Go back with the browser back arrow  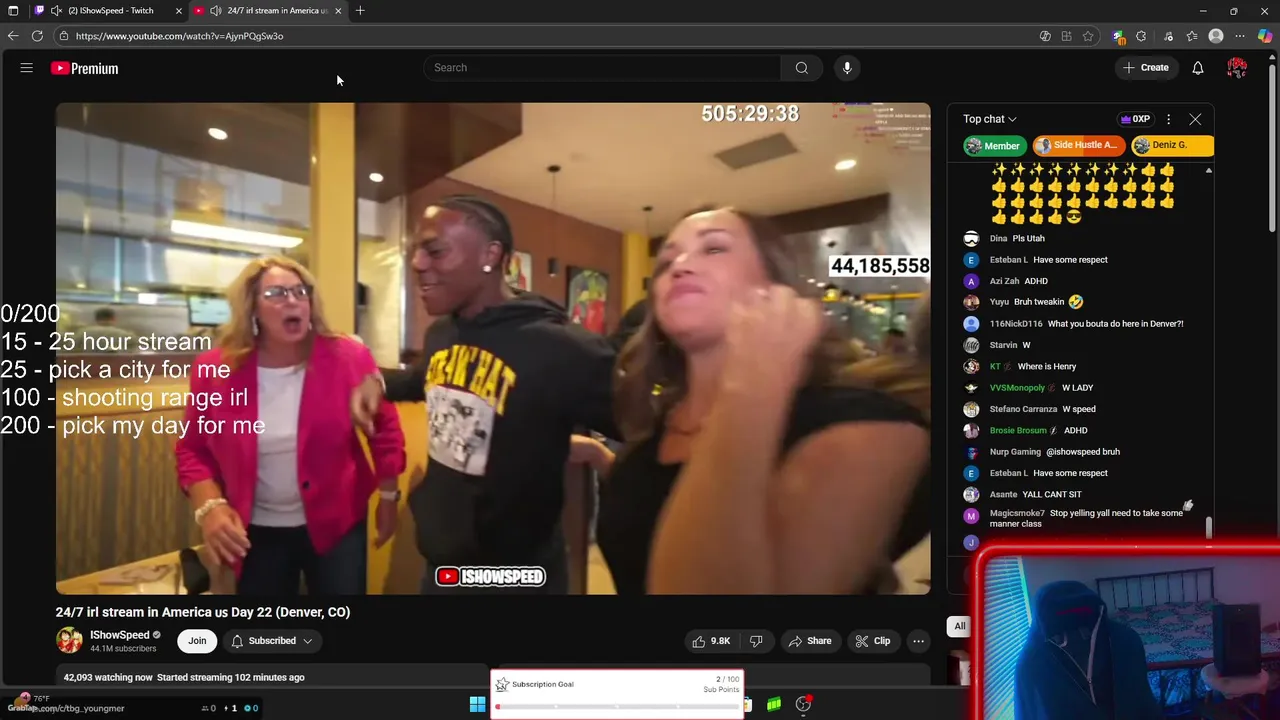(x=13, y=36)
